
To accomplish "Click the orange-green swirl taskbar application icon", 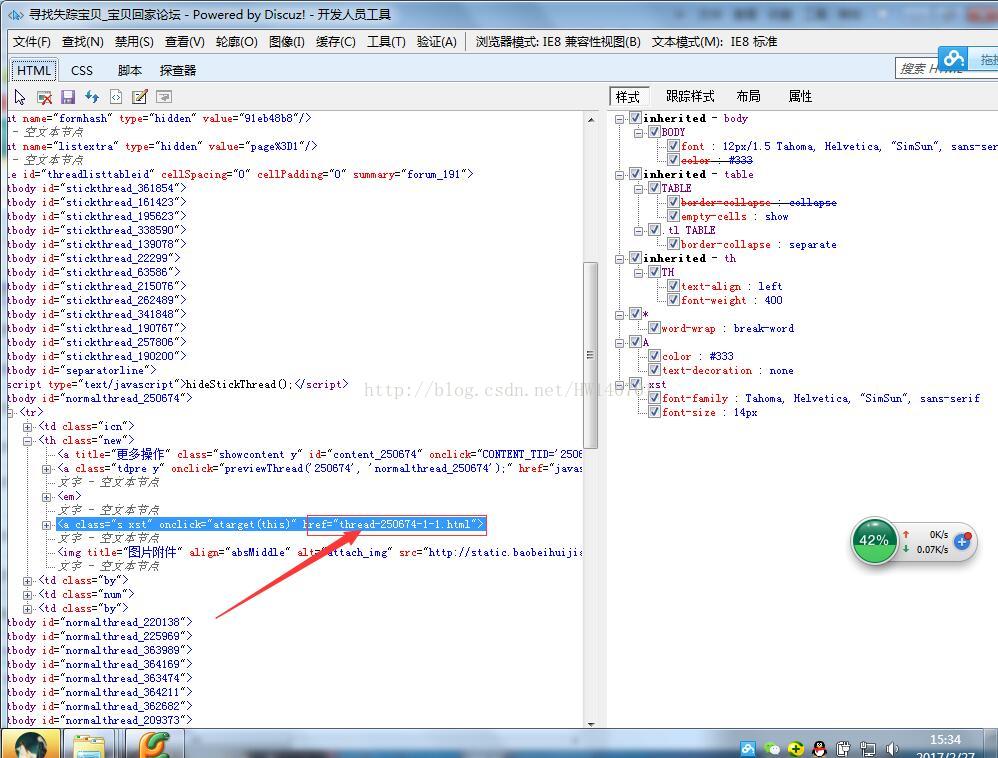I will click(154, 746).
